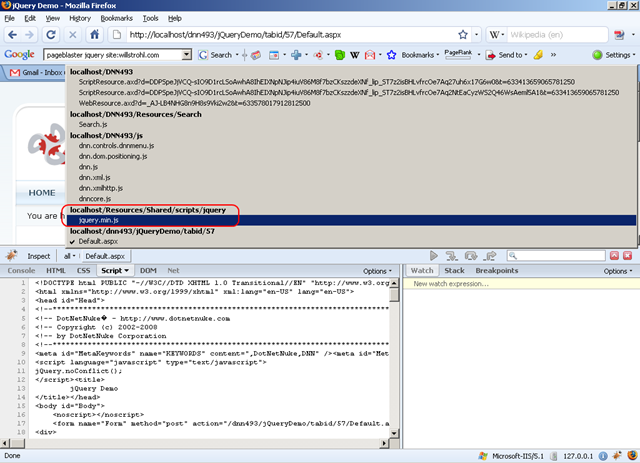Switch to the DOM tab
This screenshot has height=463, width=640.
pos(148,271)
